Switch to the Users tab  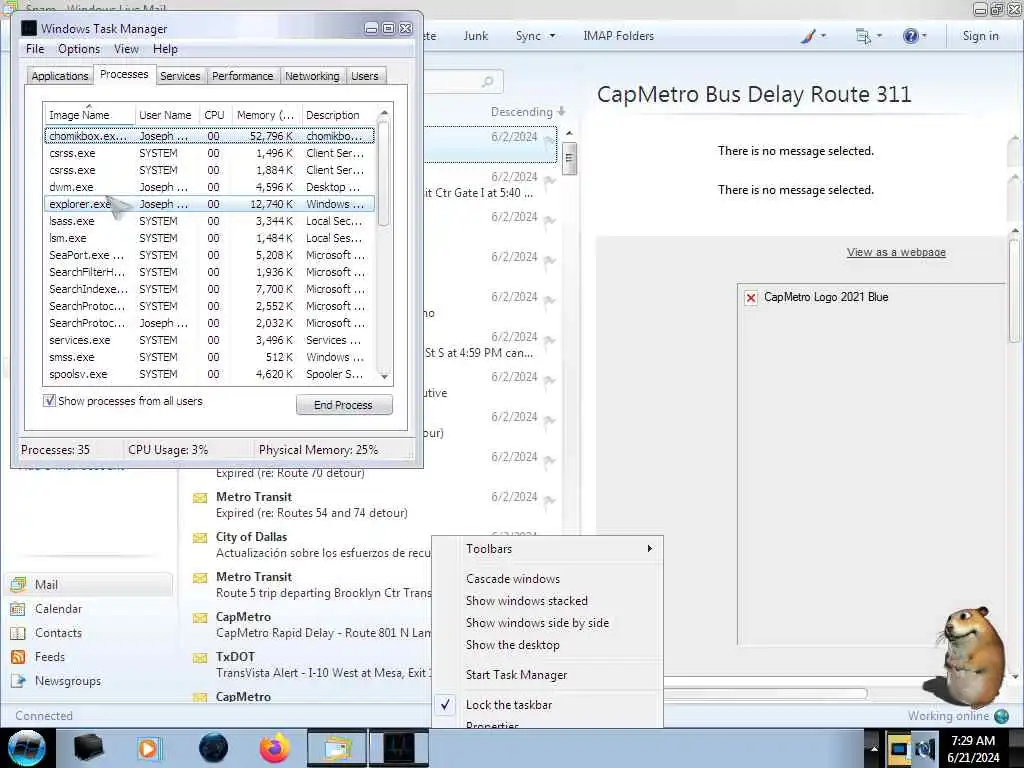(364, 76)
